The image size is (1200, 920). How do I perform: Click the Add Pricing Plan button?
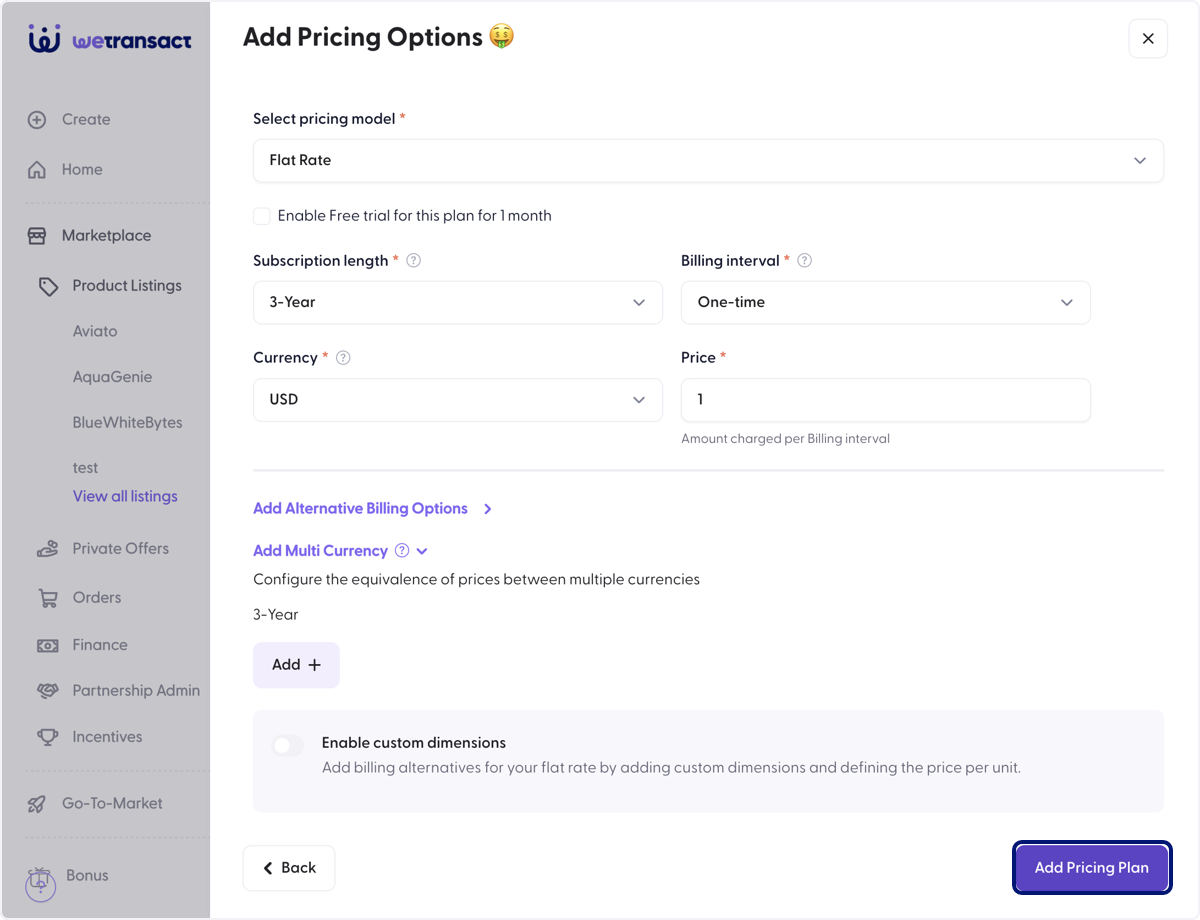1092,868
